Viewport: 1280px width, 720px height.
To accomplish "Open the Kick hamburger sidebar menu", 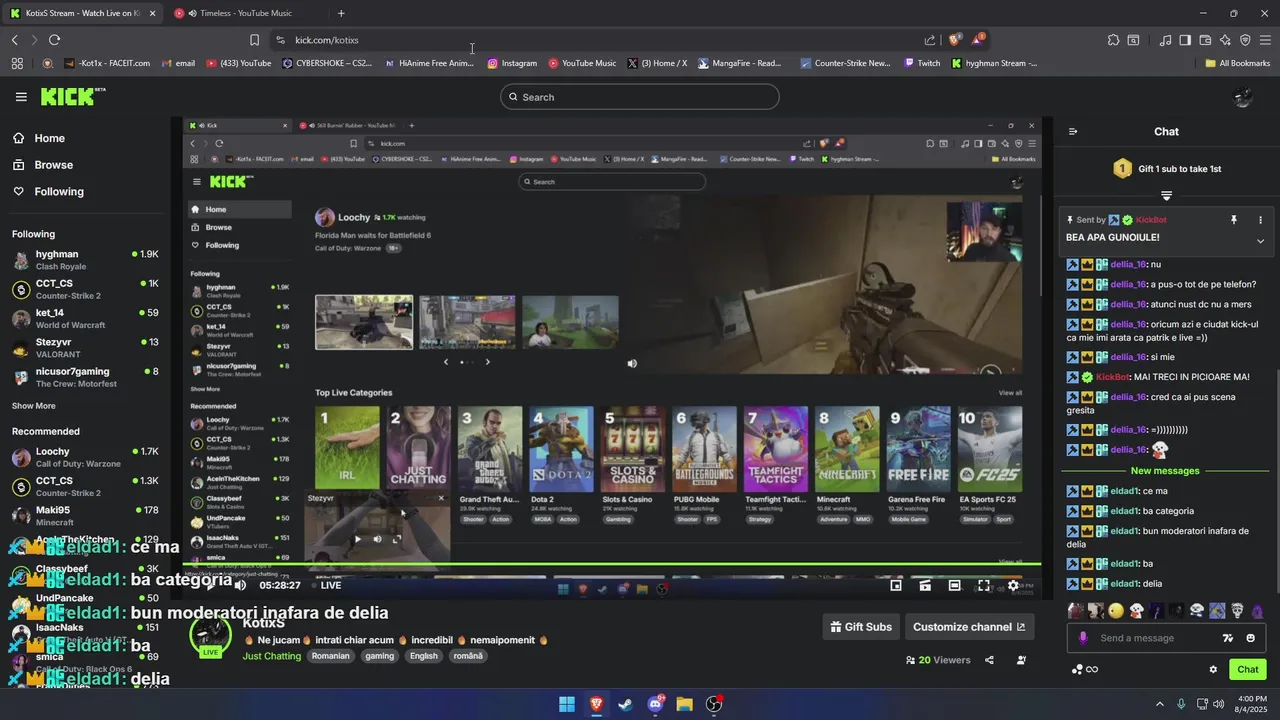I will 21,97.
